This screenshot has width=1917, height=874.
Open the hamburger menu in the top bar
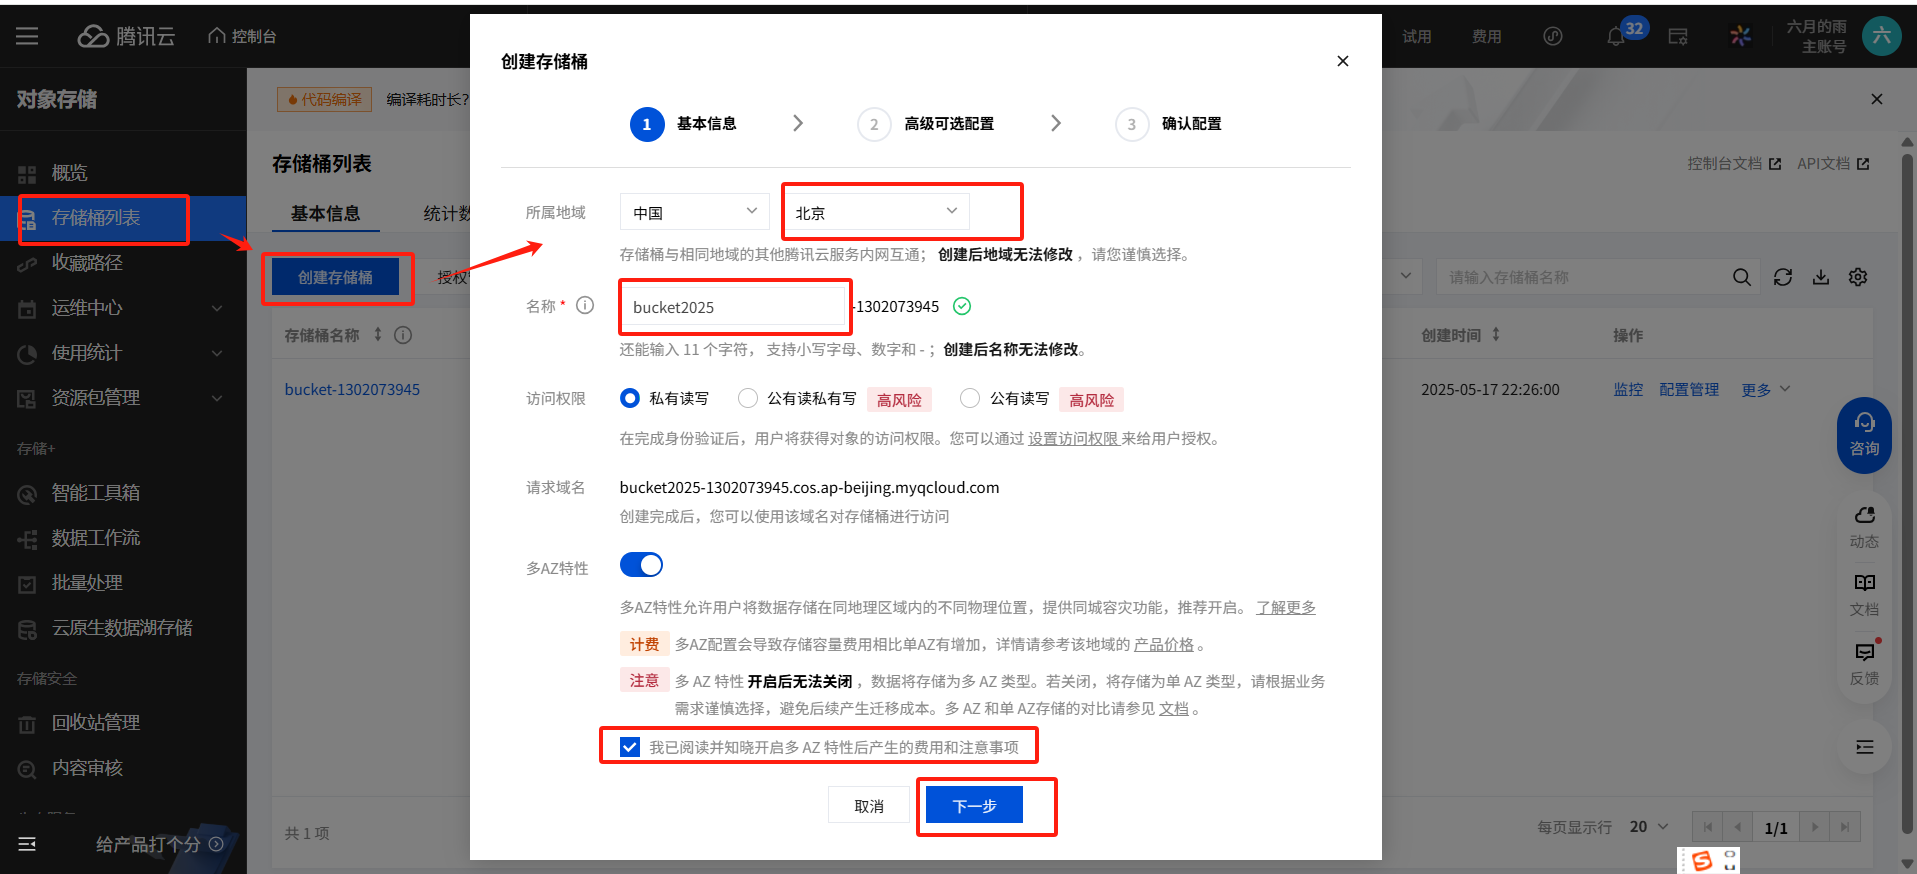click(x=27, y=36)
